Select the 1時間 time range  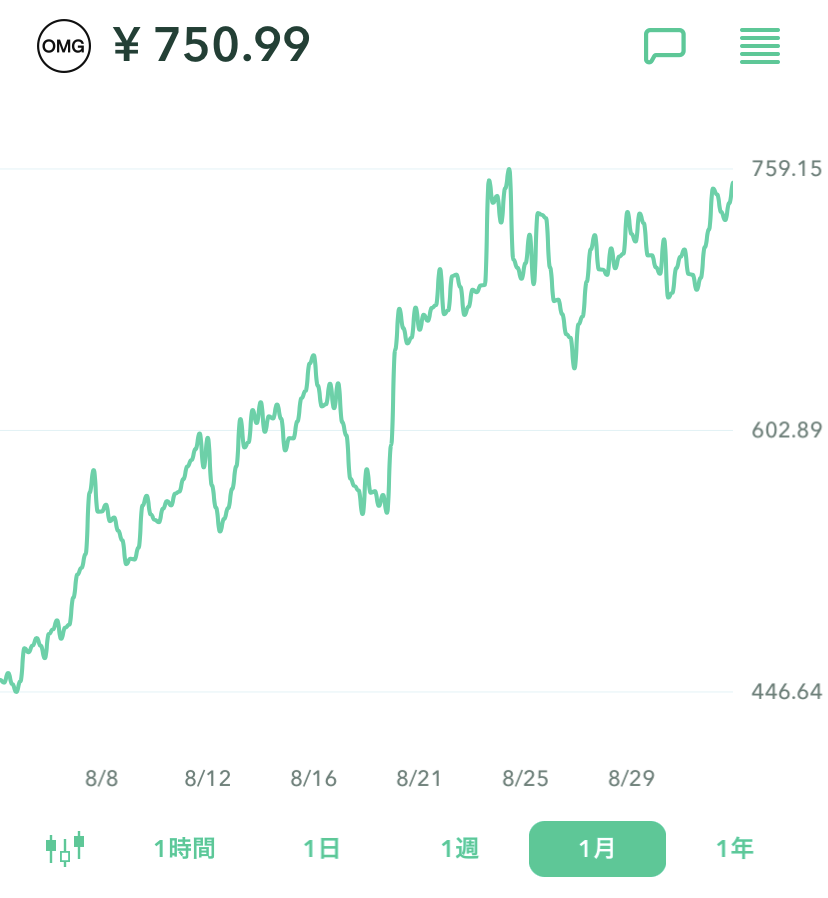[184, 849]
